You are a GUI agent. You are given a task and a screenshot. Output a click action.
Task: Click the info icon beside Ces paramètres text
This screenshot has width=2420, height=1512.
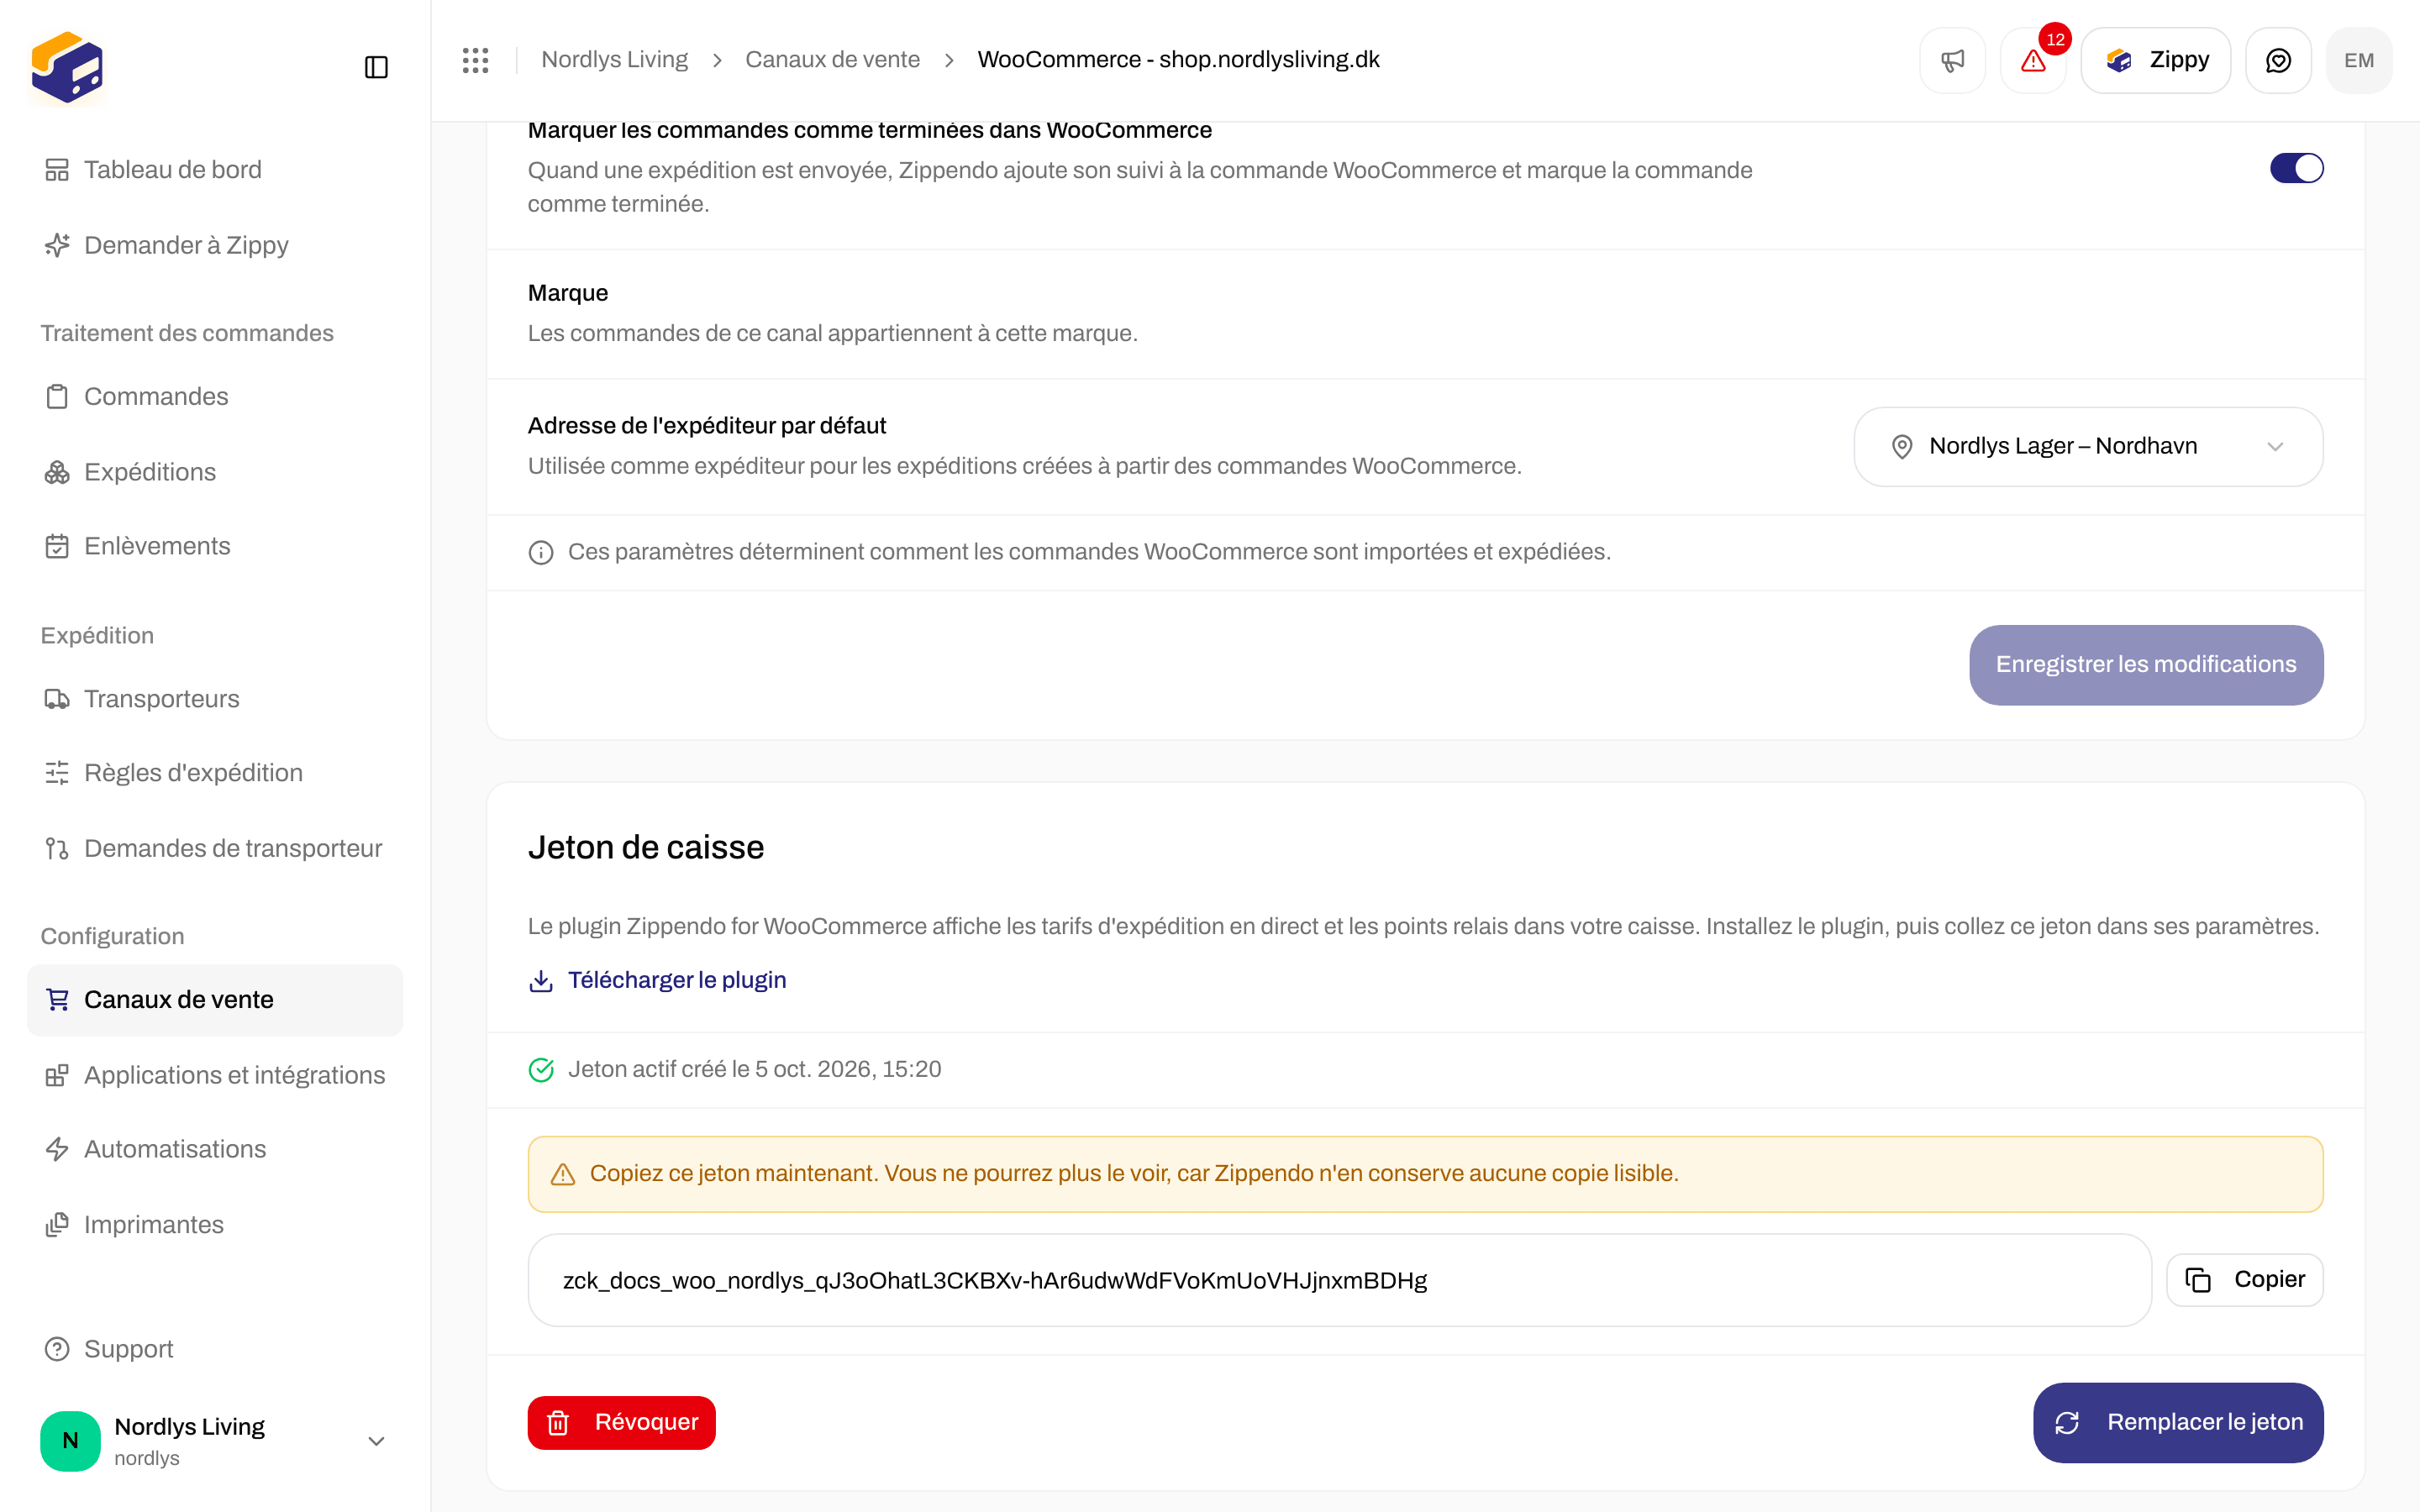pos(541,552)
